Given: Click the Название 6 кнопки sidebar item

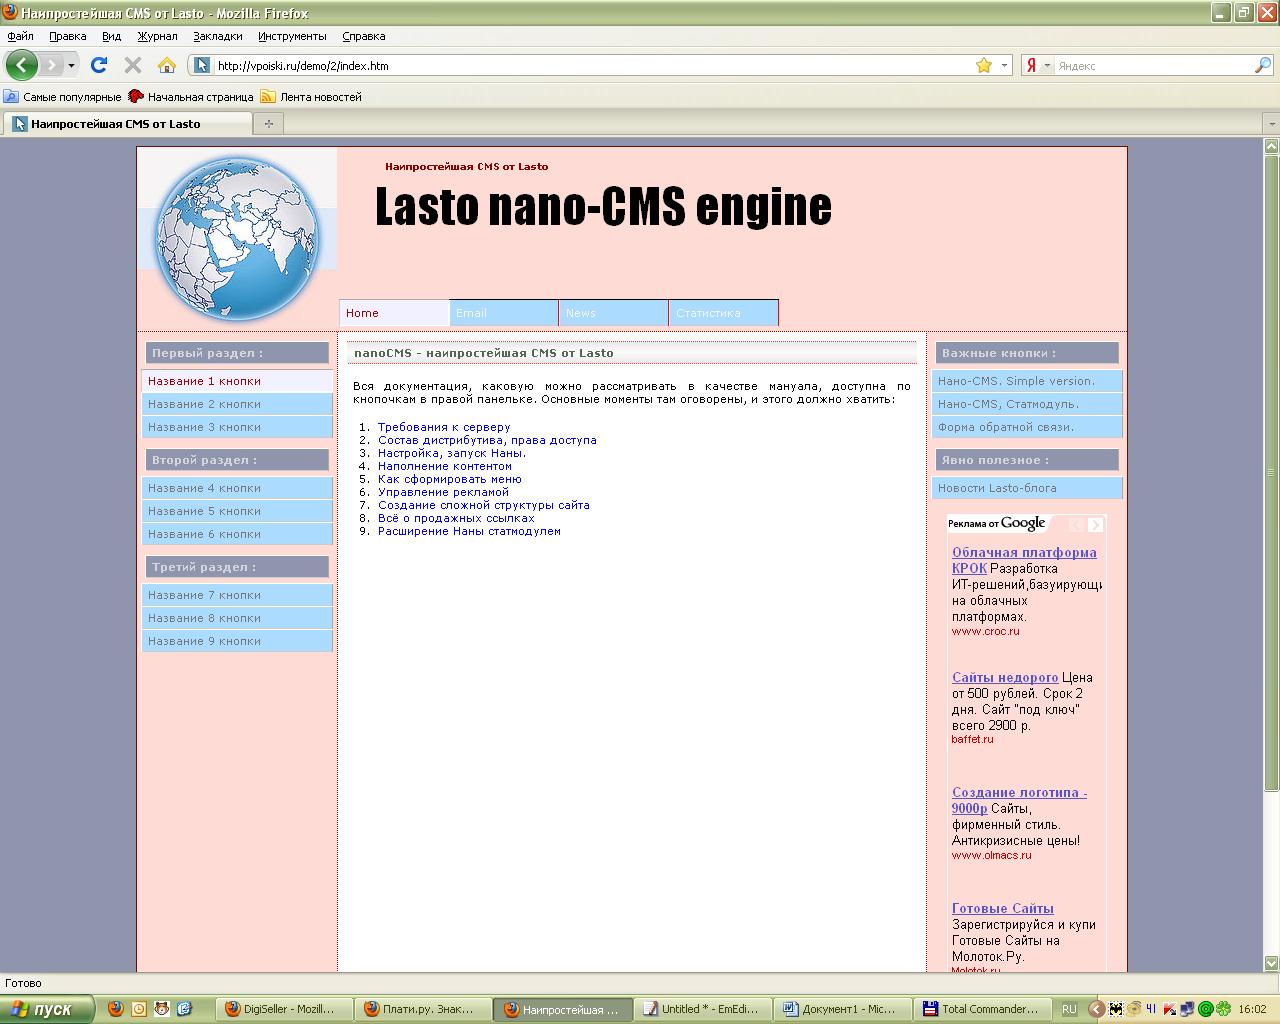Looking at the screenshot, I should 237,534.
